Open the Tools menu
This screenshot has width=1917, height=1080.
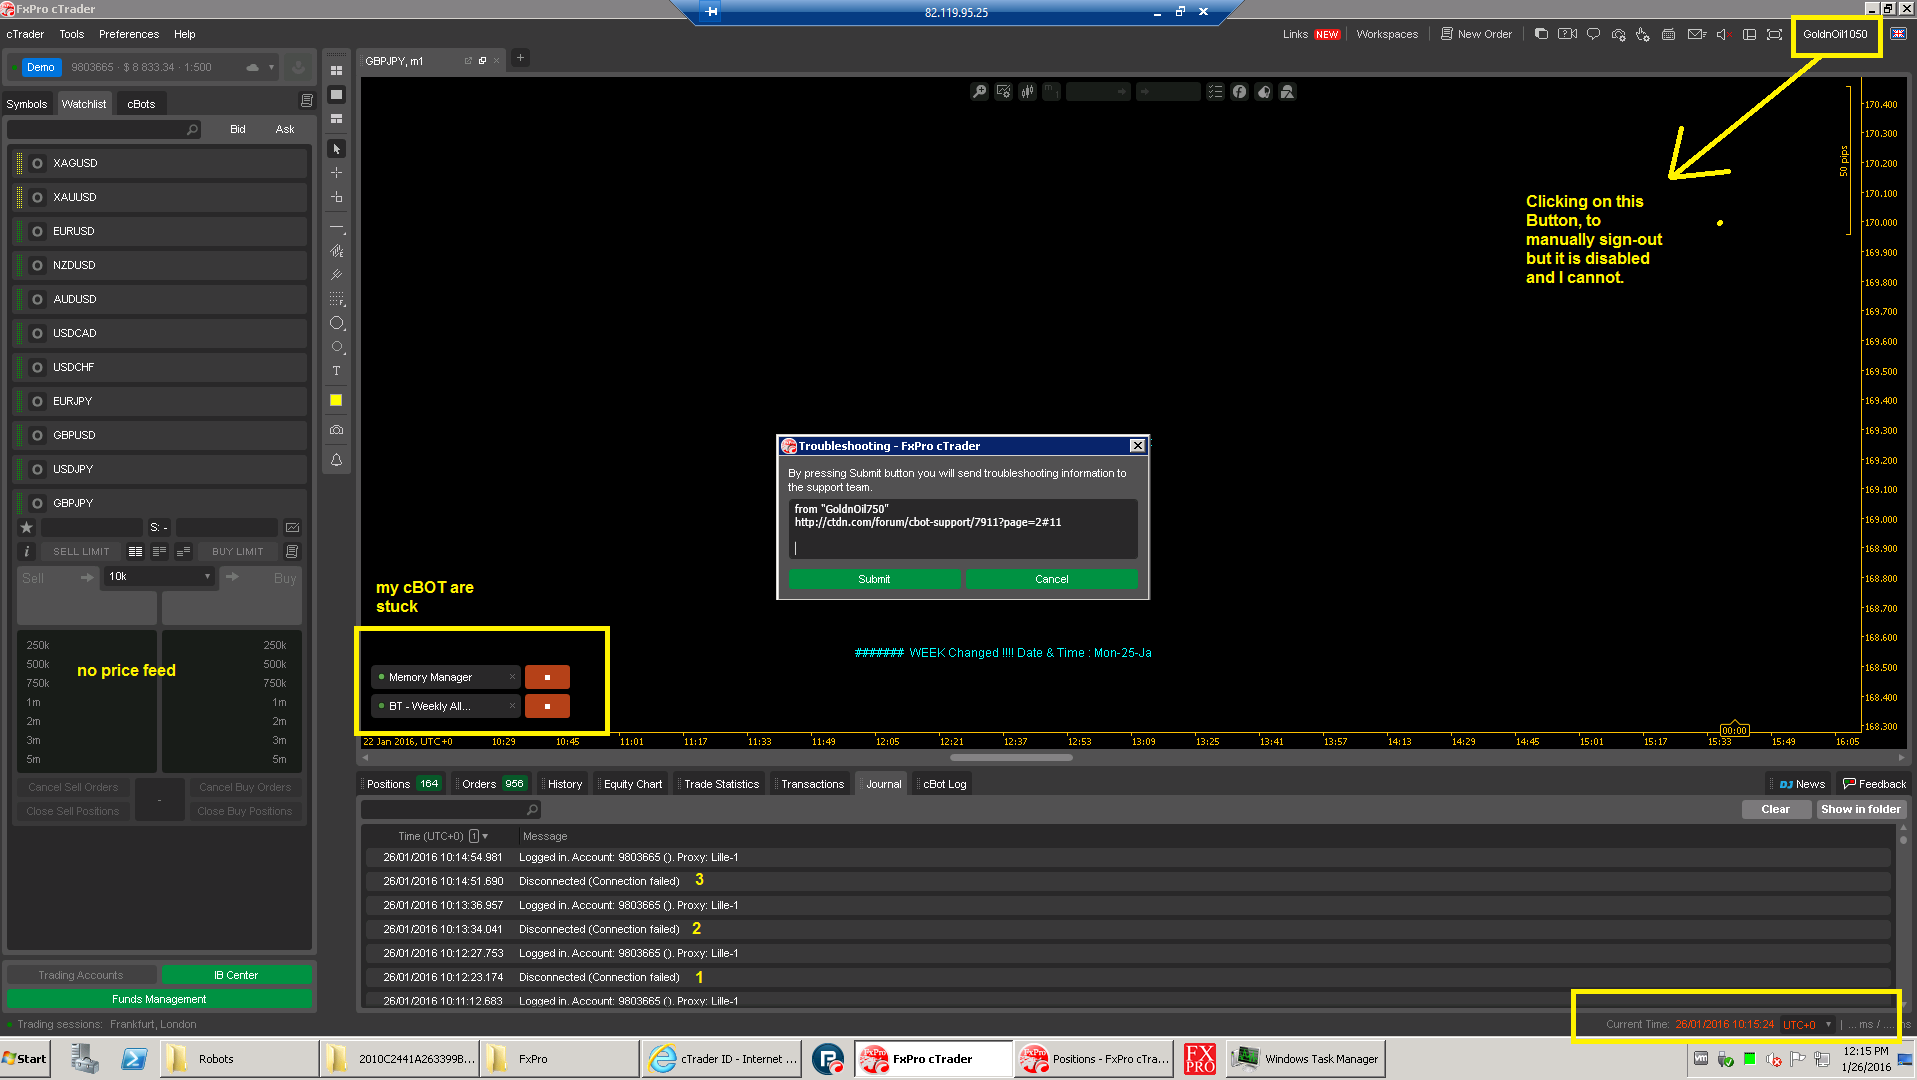tap(72, 34)
